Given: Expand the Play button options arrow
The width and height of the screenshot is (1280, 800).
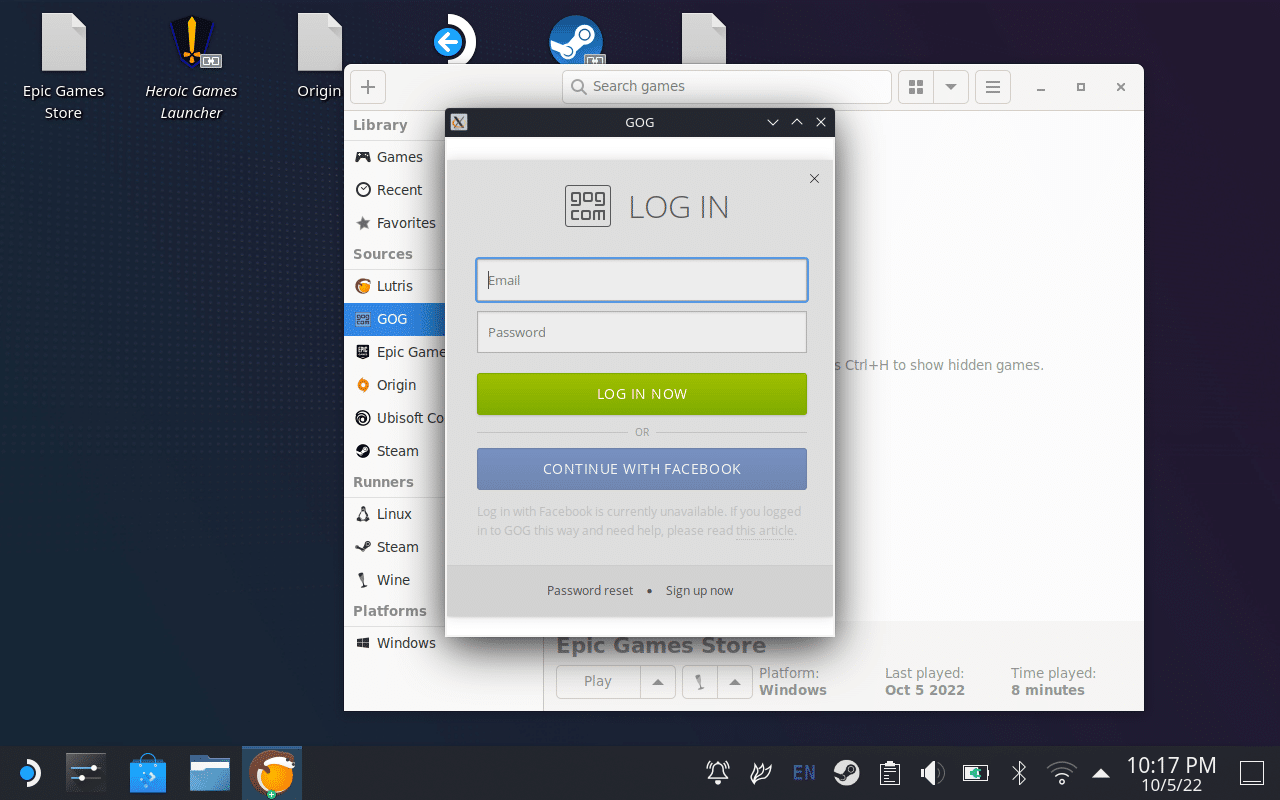Looking at the screenshot, I should [x=658, y=682].
